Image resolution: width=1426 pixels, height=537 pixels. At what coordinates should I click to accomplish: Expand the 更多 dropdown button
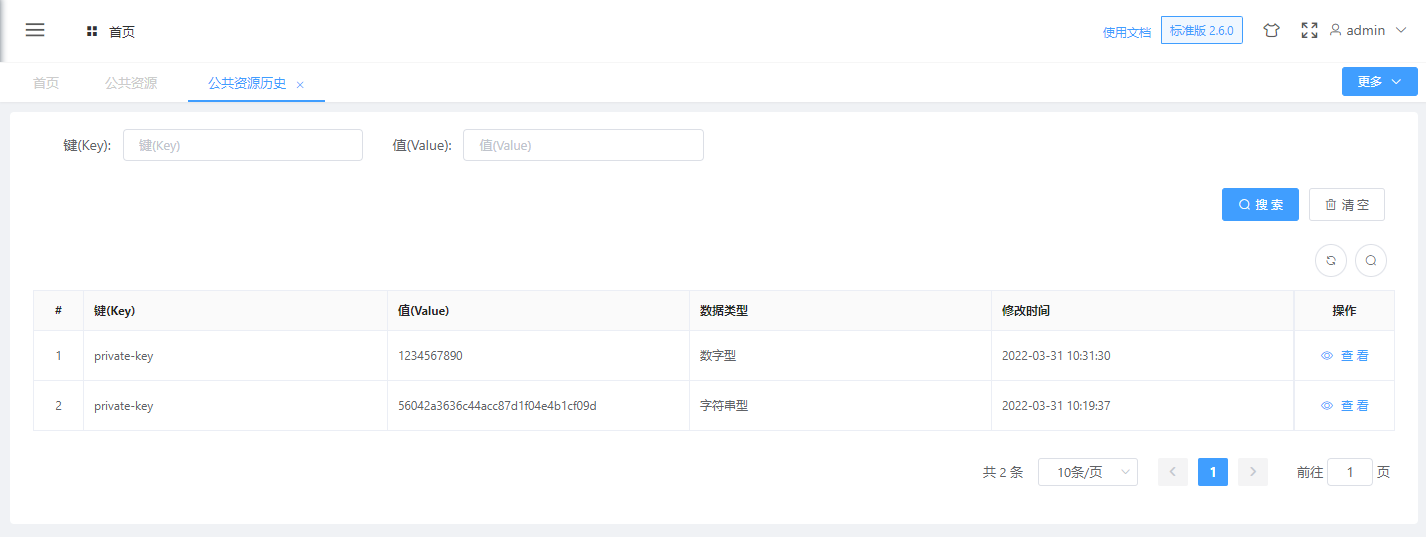(1380, 82)
